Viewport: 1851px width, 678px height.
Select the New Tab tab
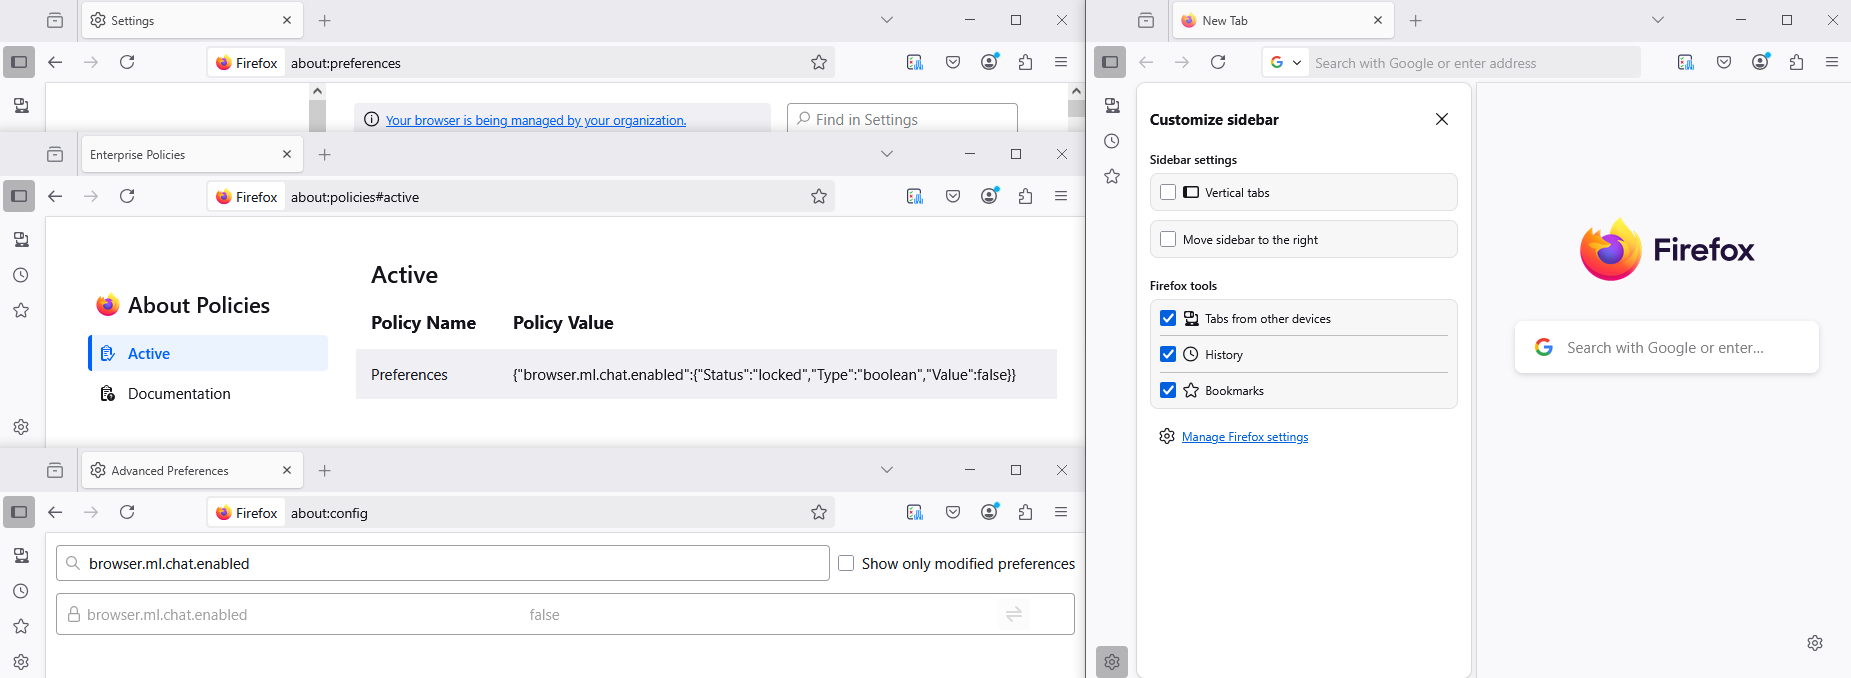point(1282,20)
